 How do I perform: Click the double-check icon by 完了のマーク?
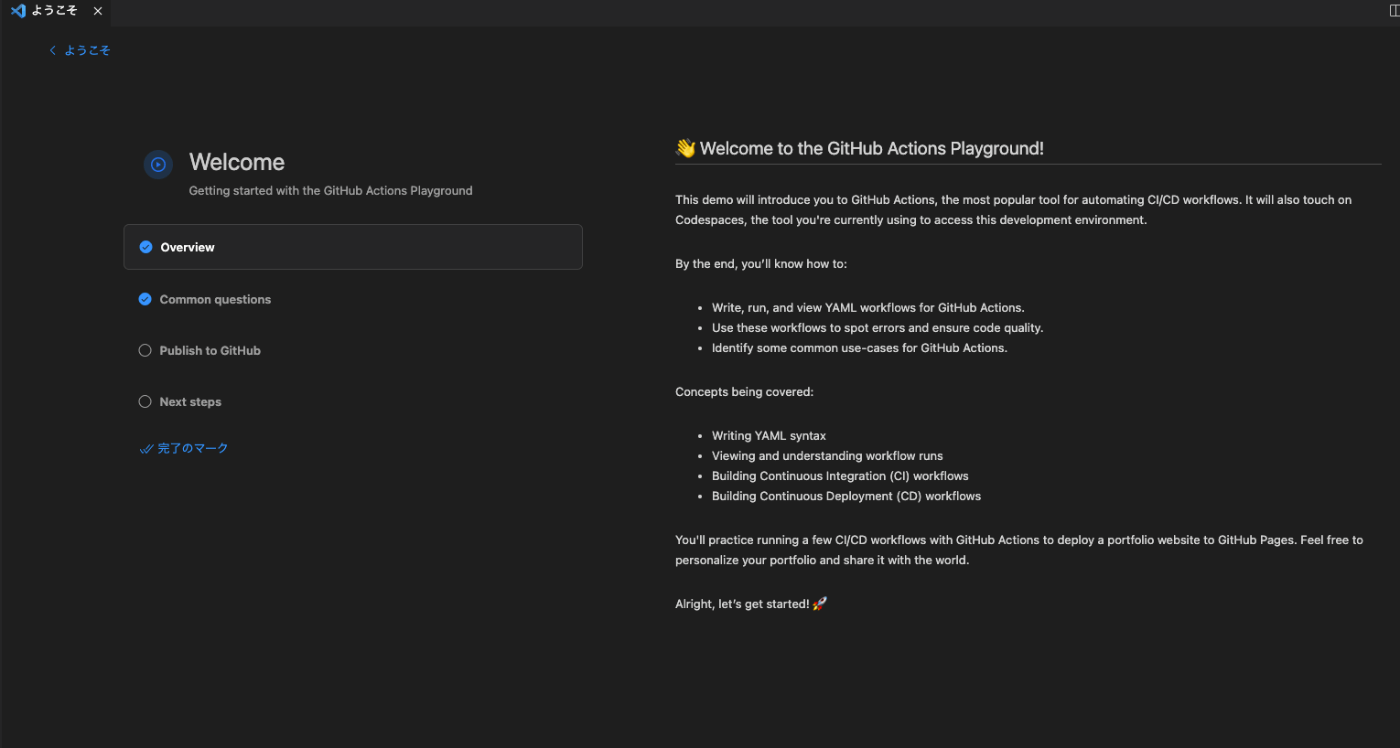(146, 449)
